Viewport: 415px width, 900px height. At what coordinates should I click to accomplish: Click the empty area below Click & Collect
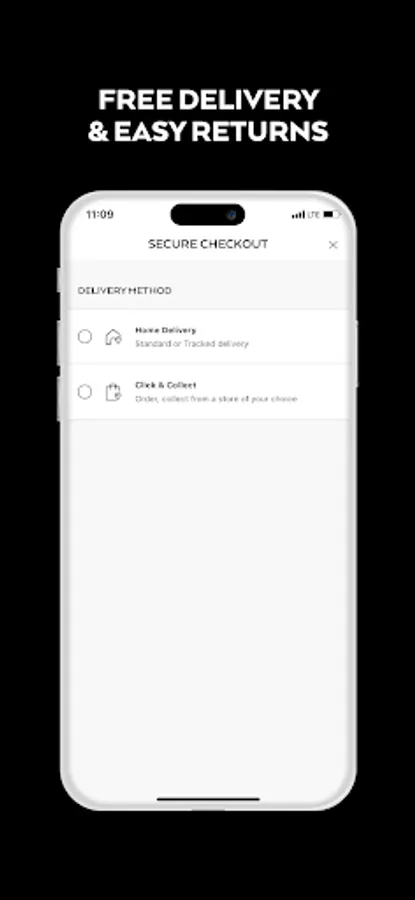208,597
